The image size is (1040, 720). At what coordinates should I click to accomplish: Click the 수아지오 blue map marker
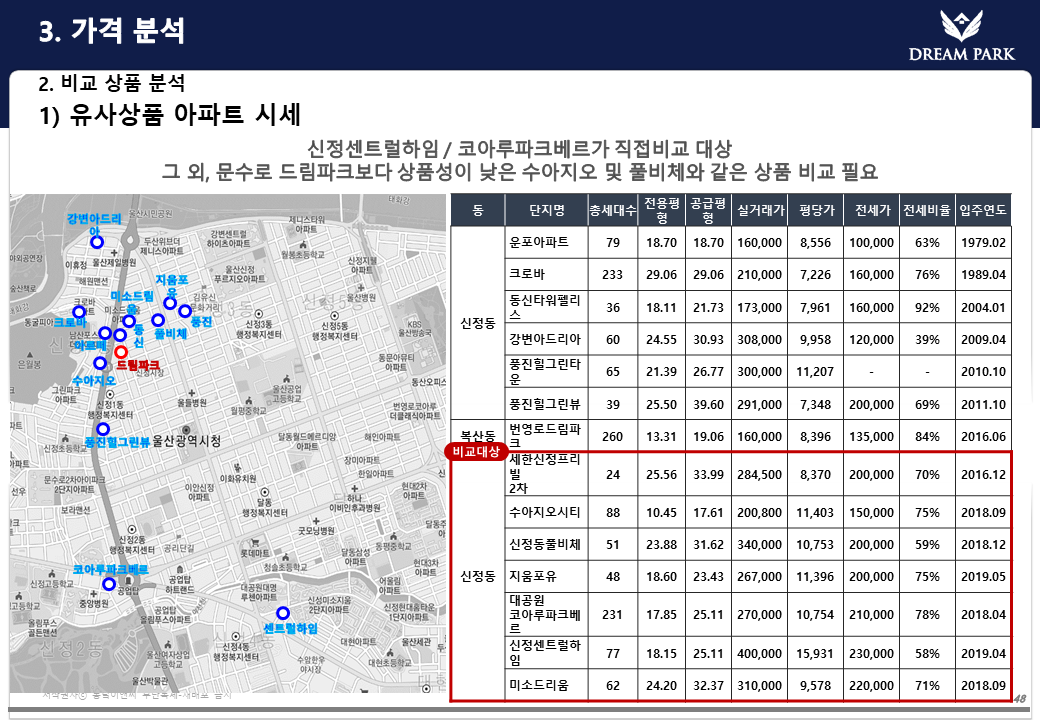pyautogui.click(x=99, y=363)
